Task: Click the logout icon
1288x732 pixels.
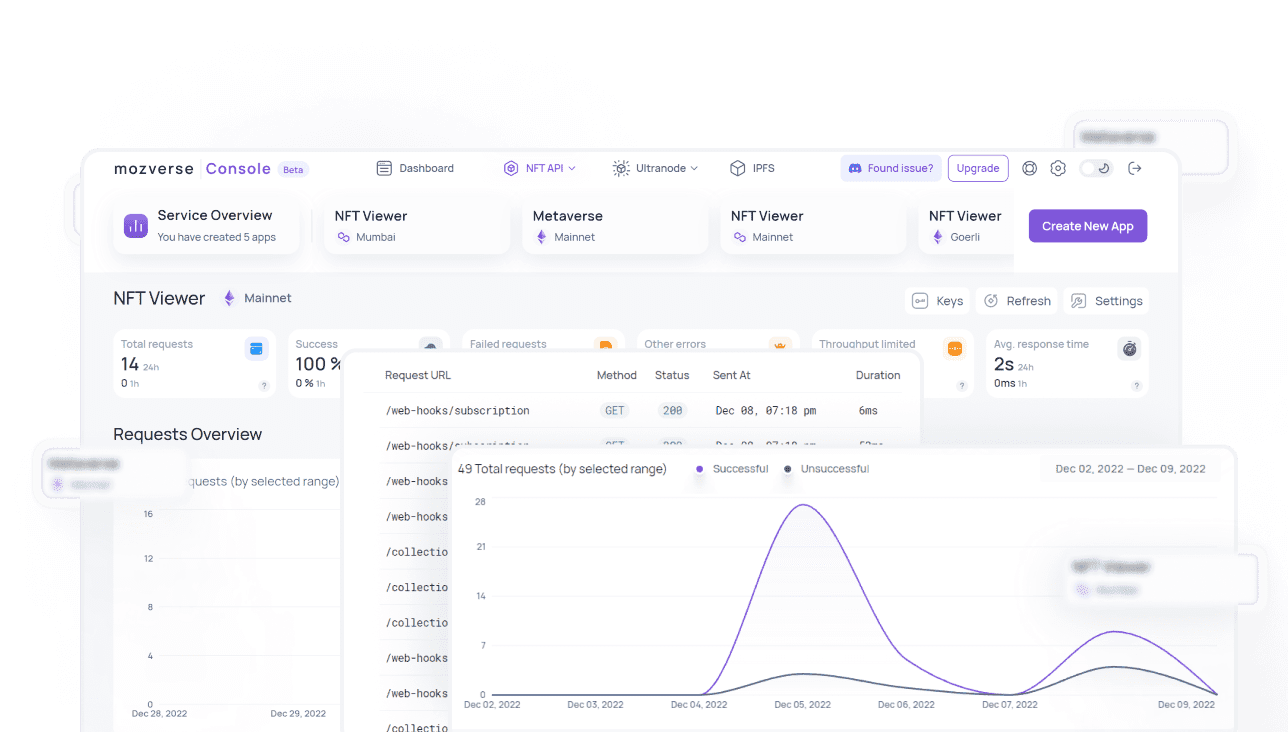Action: (x=1134, y=168)
